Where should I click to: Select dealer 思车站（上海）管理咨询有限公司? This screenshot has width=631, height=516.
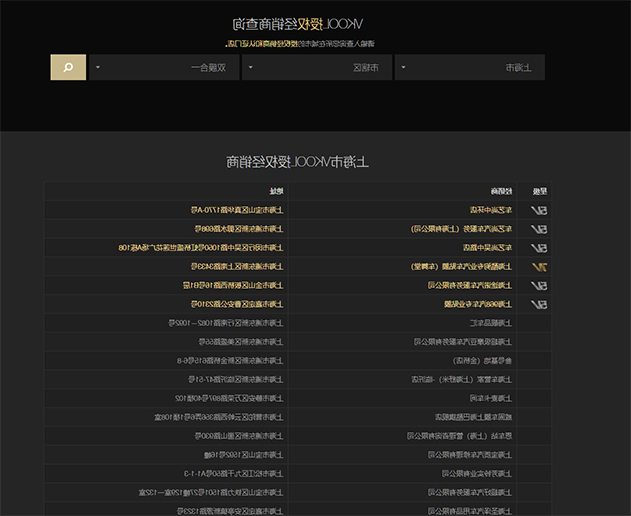pyautogui.click(x=459, y=436)
